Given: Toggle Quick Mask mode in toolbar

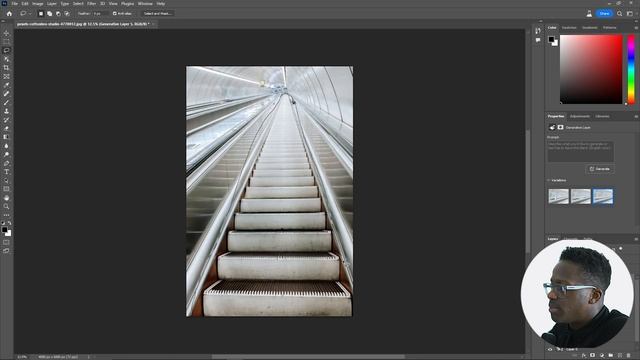Looking at the screenshot, I should point(7,242).
